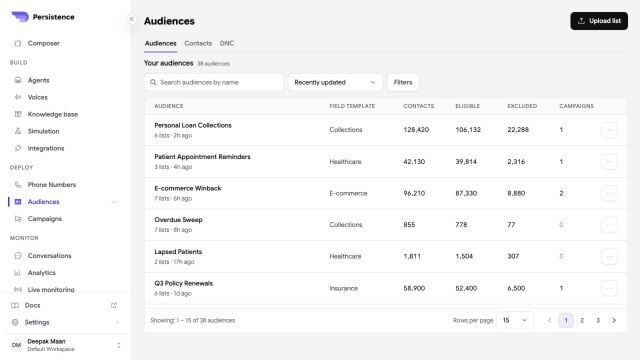The image size is (640, 360).
Task: Click the Live monitoring icon
Action: point(18,289)
